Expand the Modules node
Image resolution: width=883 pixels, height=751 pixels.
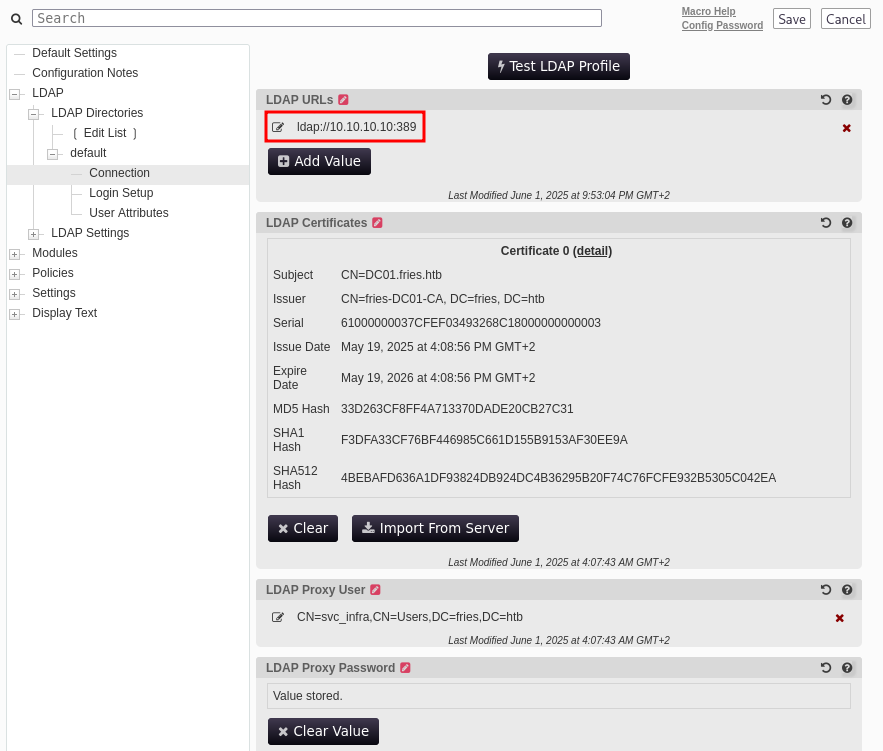pyautogui.click(x=15, y=254)
